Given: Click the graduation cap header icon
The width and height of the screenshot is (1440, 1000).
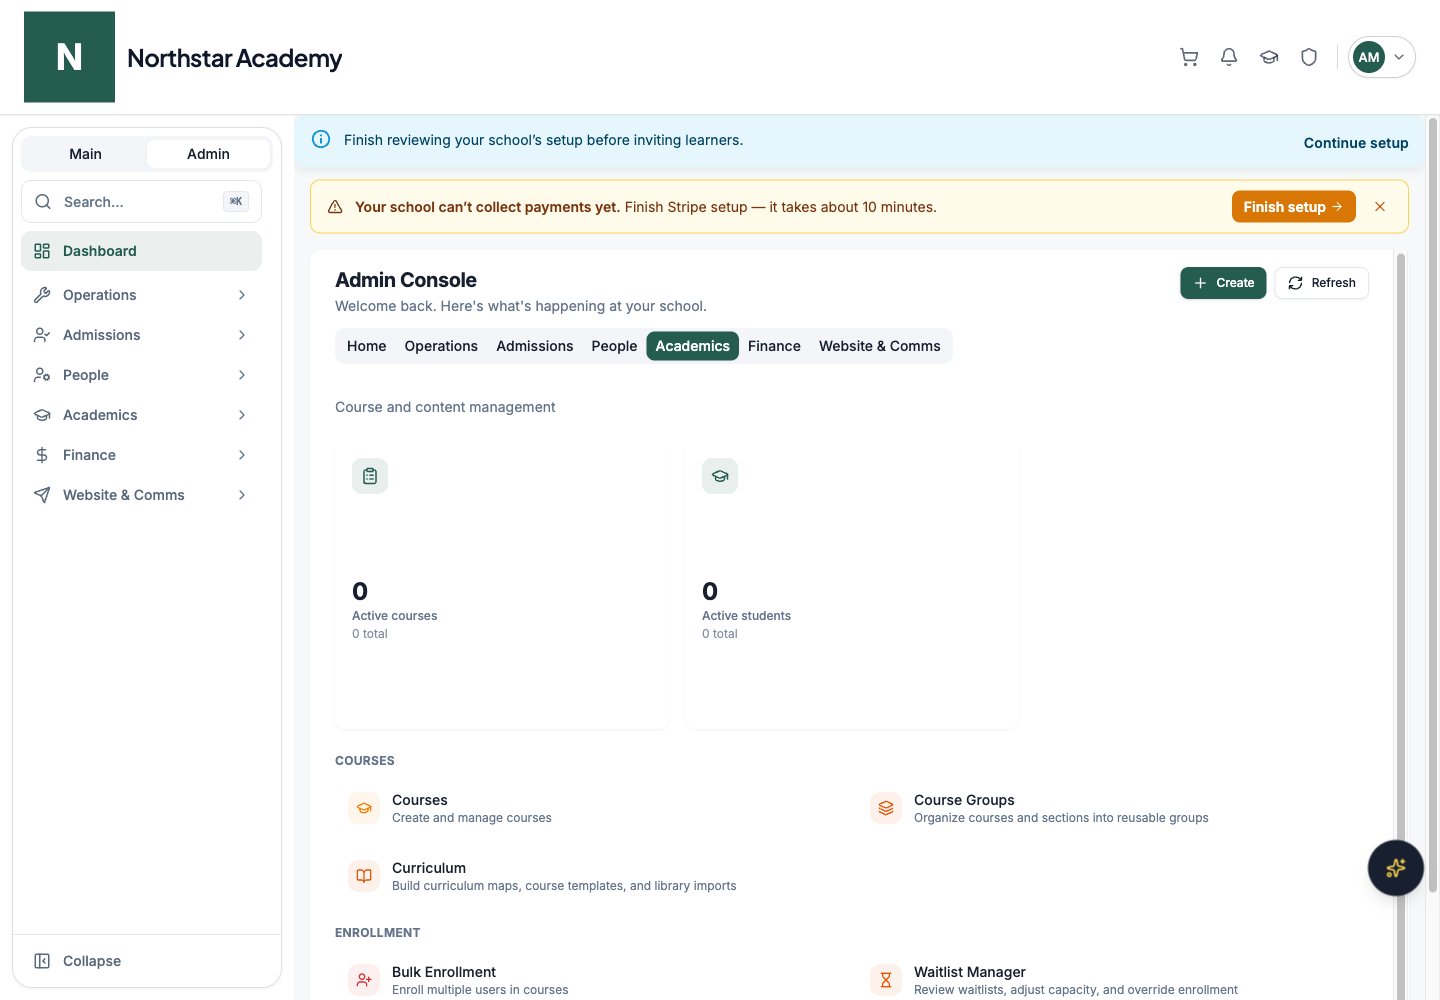Looking at the screenshot, I should [x=1269, y=57].
